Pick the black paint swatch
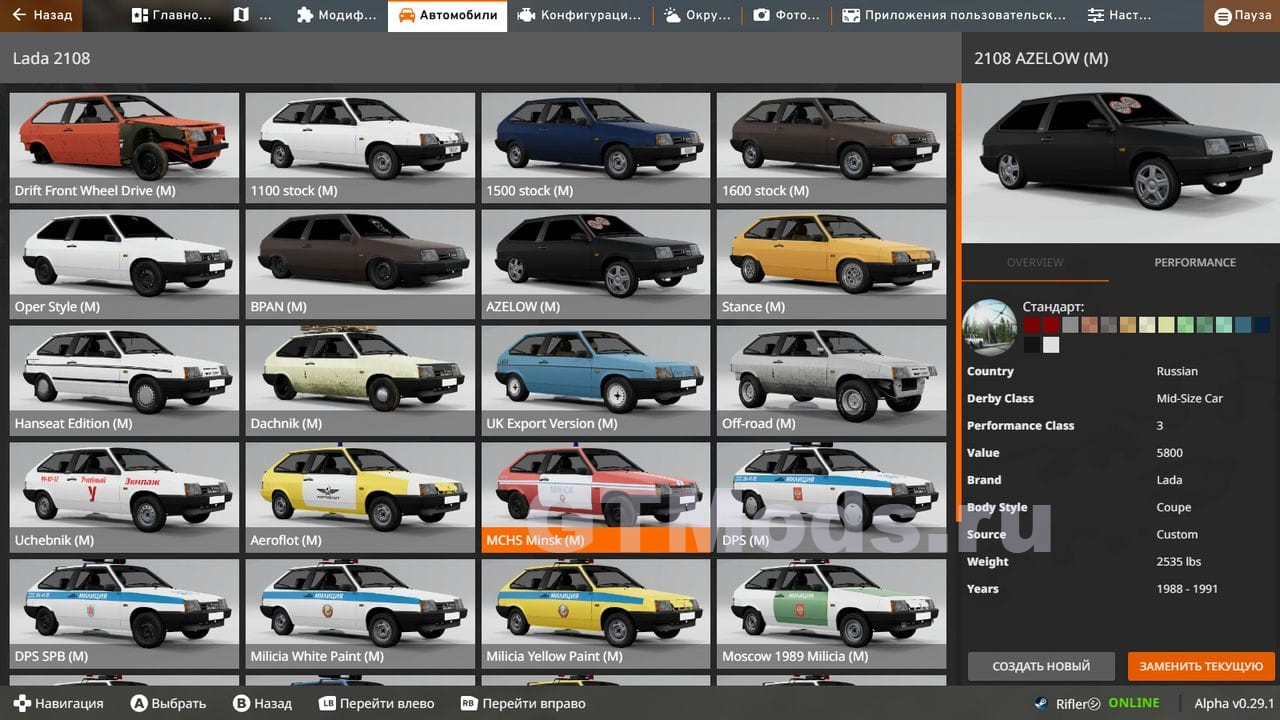The height and width of the screenshot is (720, 1280). coord(1032,345)
